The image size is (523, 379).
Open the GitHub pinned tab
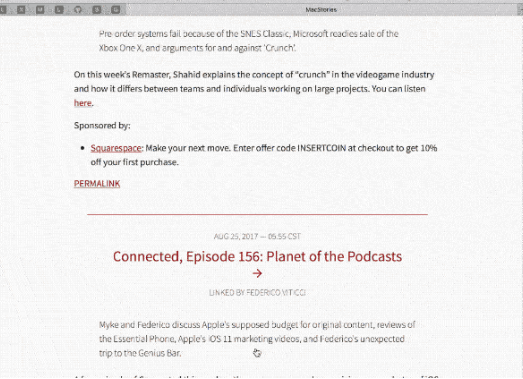(78, 10)
